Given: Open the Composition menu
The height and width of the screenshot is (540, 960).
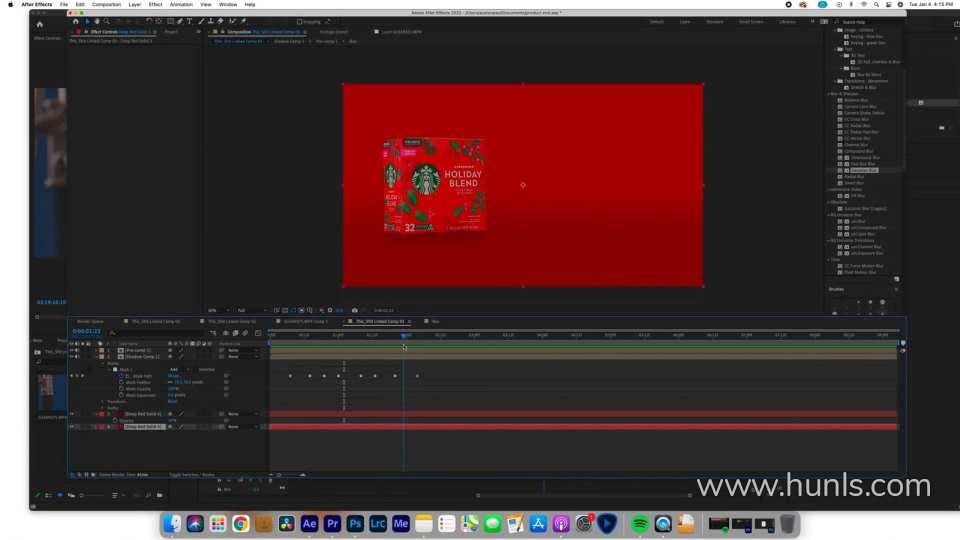Looking at the screenshot, I should pyautogui.click(x=107, y=4).
